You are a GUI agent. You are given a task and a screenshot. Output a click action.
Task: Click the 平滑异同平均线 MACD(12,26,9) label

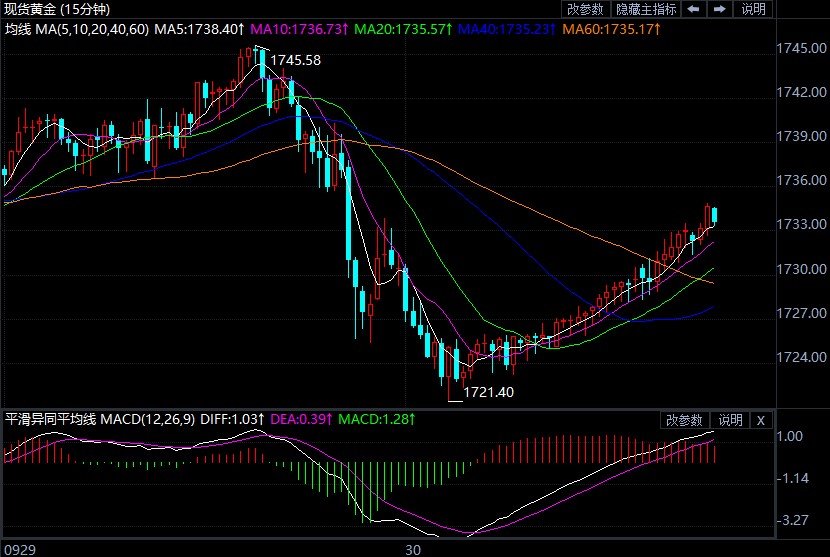point(100,419)
